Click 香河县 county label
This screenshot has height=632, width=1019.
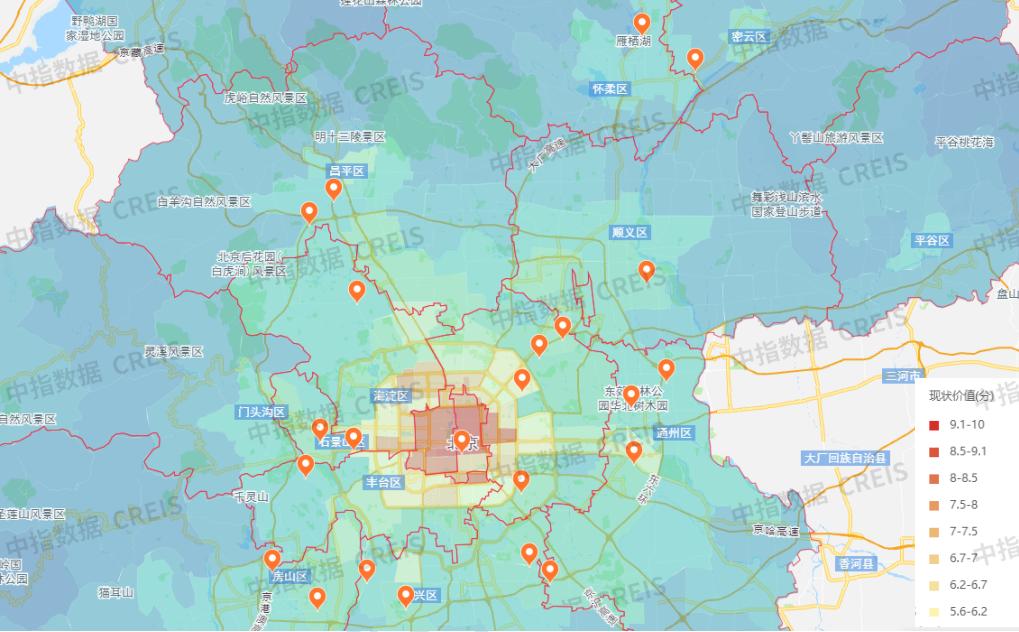pyautogui.click(x=857, y=564)
